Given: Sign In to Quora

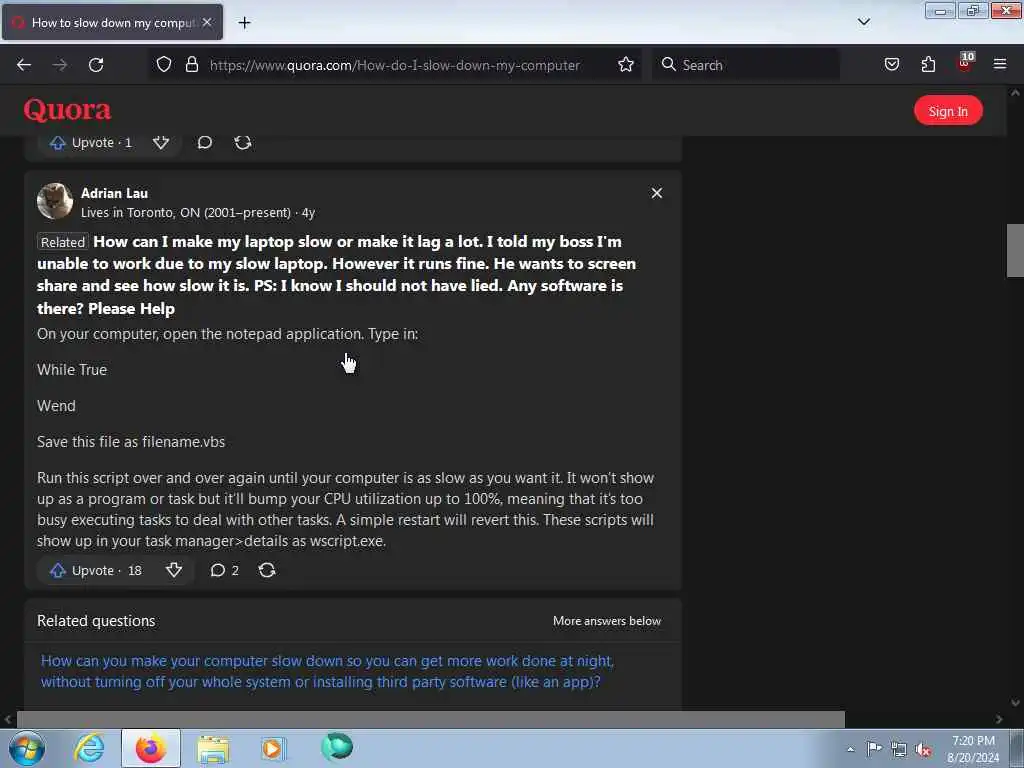Looking at the screenshot, I should (948, 111).
